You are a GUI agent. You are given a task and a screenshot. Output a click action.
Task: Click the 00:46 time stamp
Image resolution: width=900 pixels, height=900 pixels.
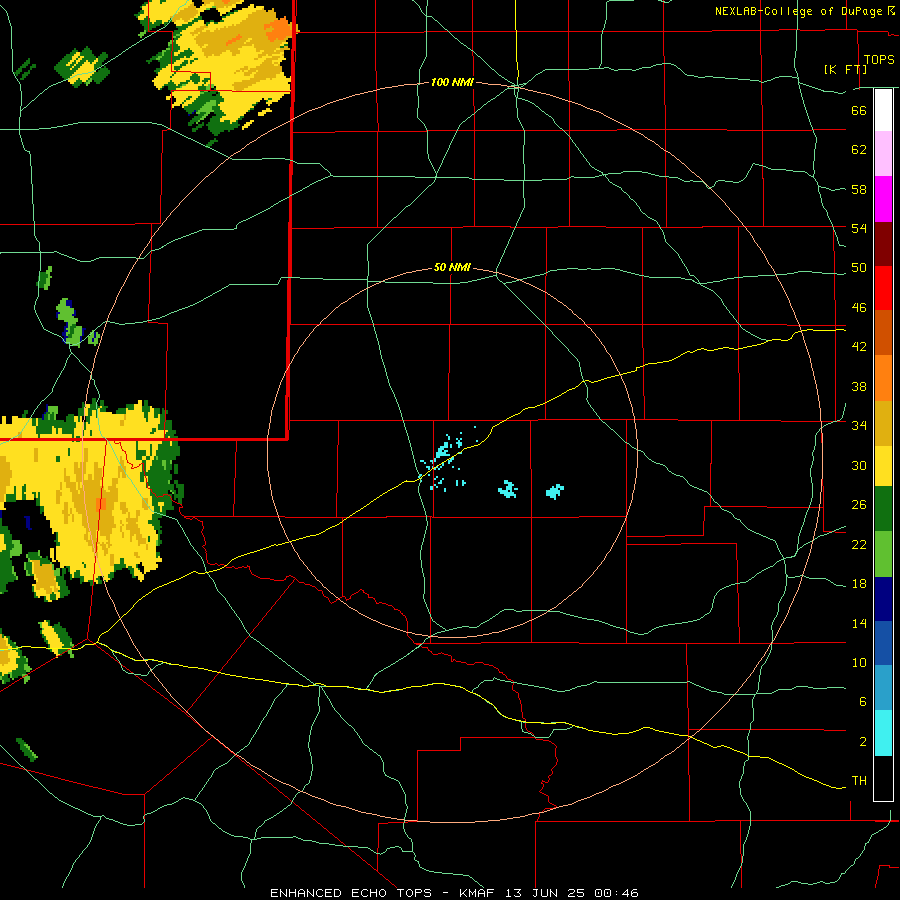[616, 893]
